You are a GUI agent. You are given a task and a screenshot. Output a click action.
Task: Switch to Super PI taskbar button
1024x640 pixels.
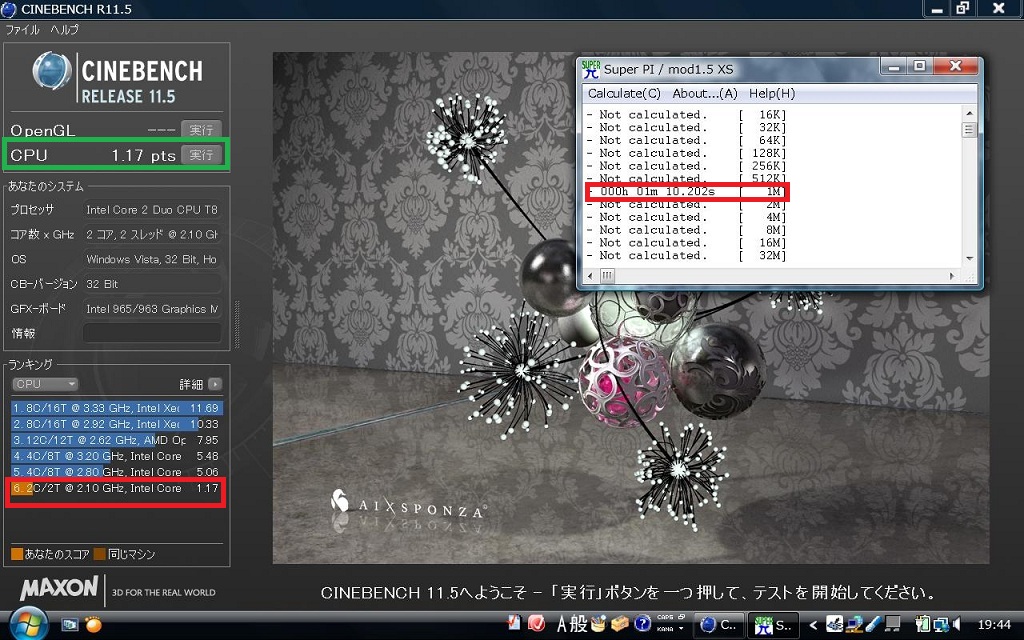point(773,625)
